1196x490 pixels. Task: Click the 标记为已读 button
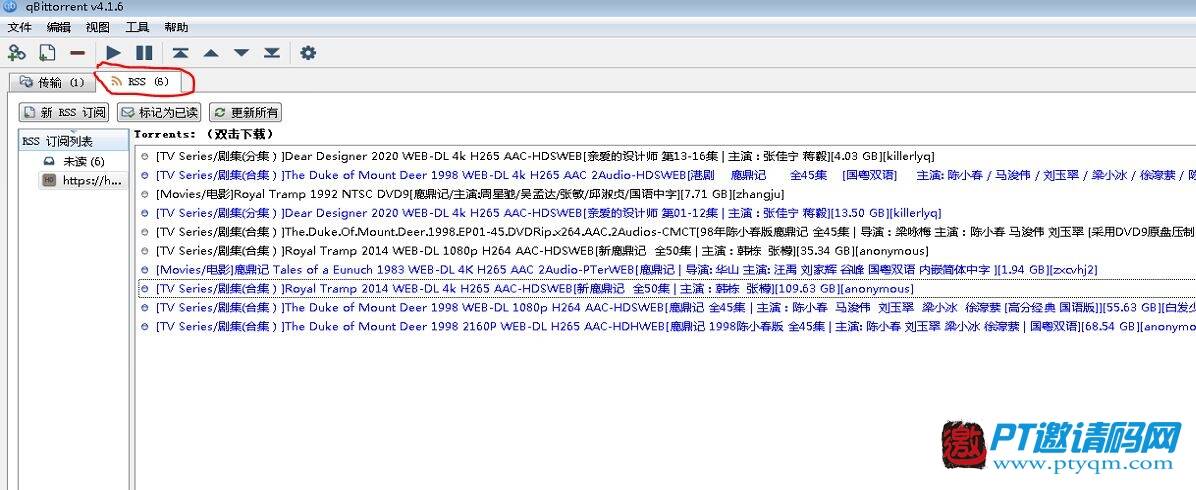(x=159, y=112)
